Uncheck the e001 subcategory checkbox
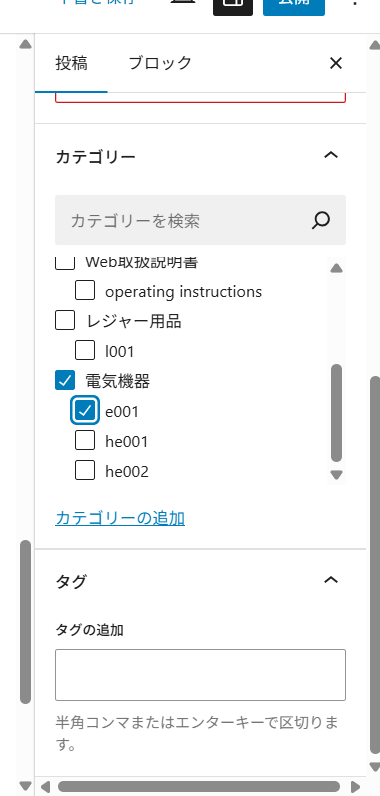 point(85,411)
